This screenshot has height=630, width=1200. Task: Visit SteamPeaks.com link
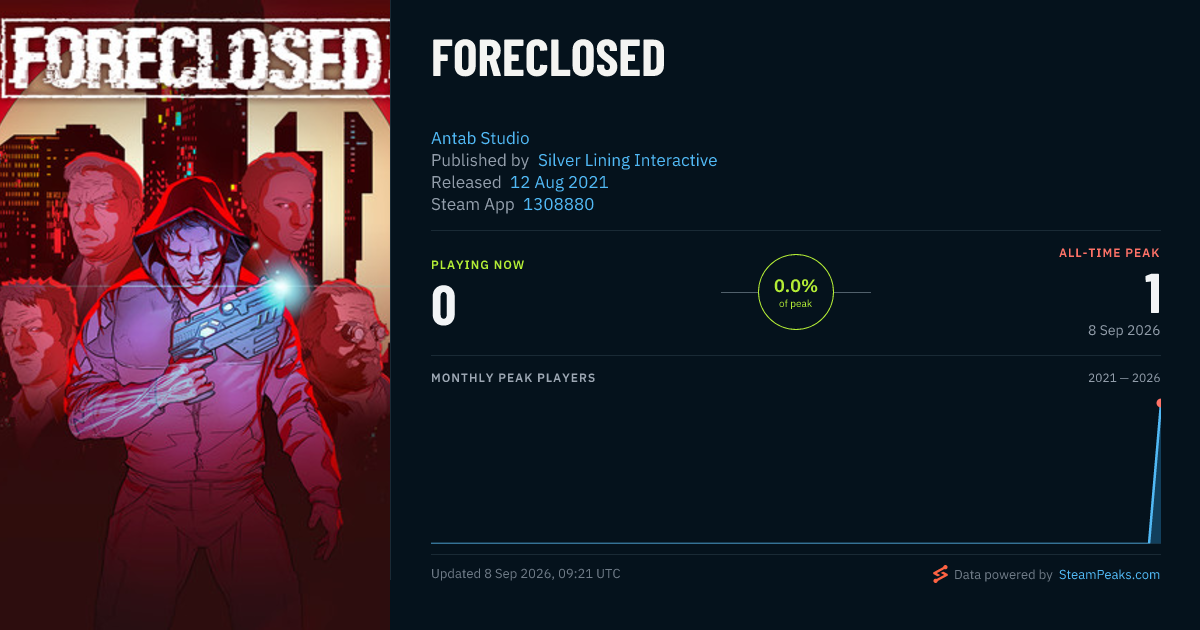coord(1109,575)
